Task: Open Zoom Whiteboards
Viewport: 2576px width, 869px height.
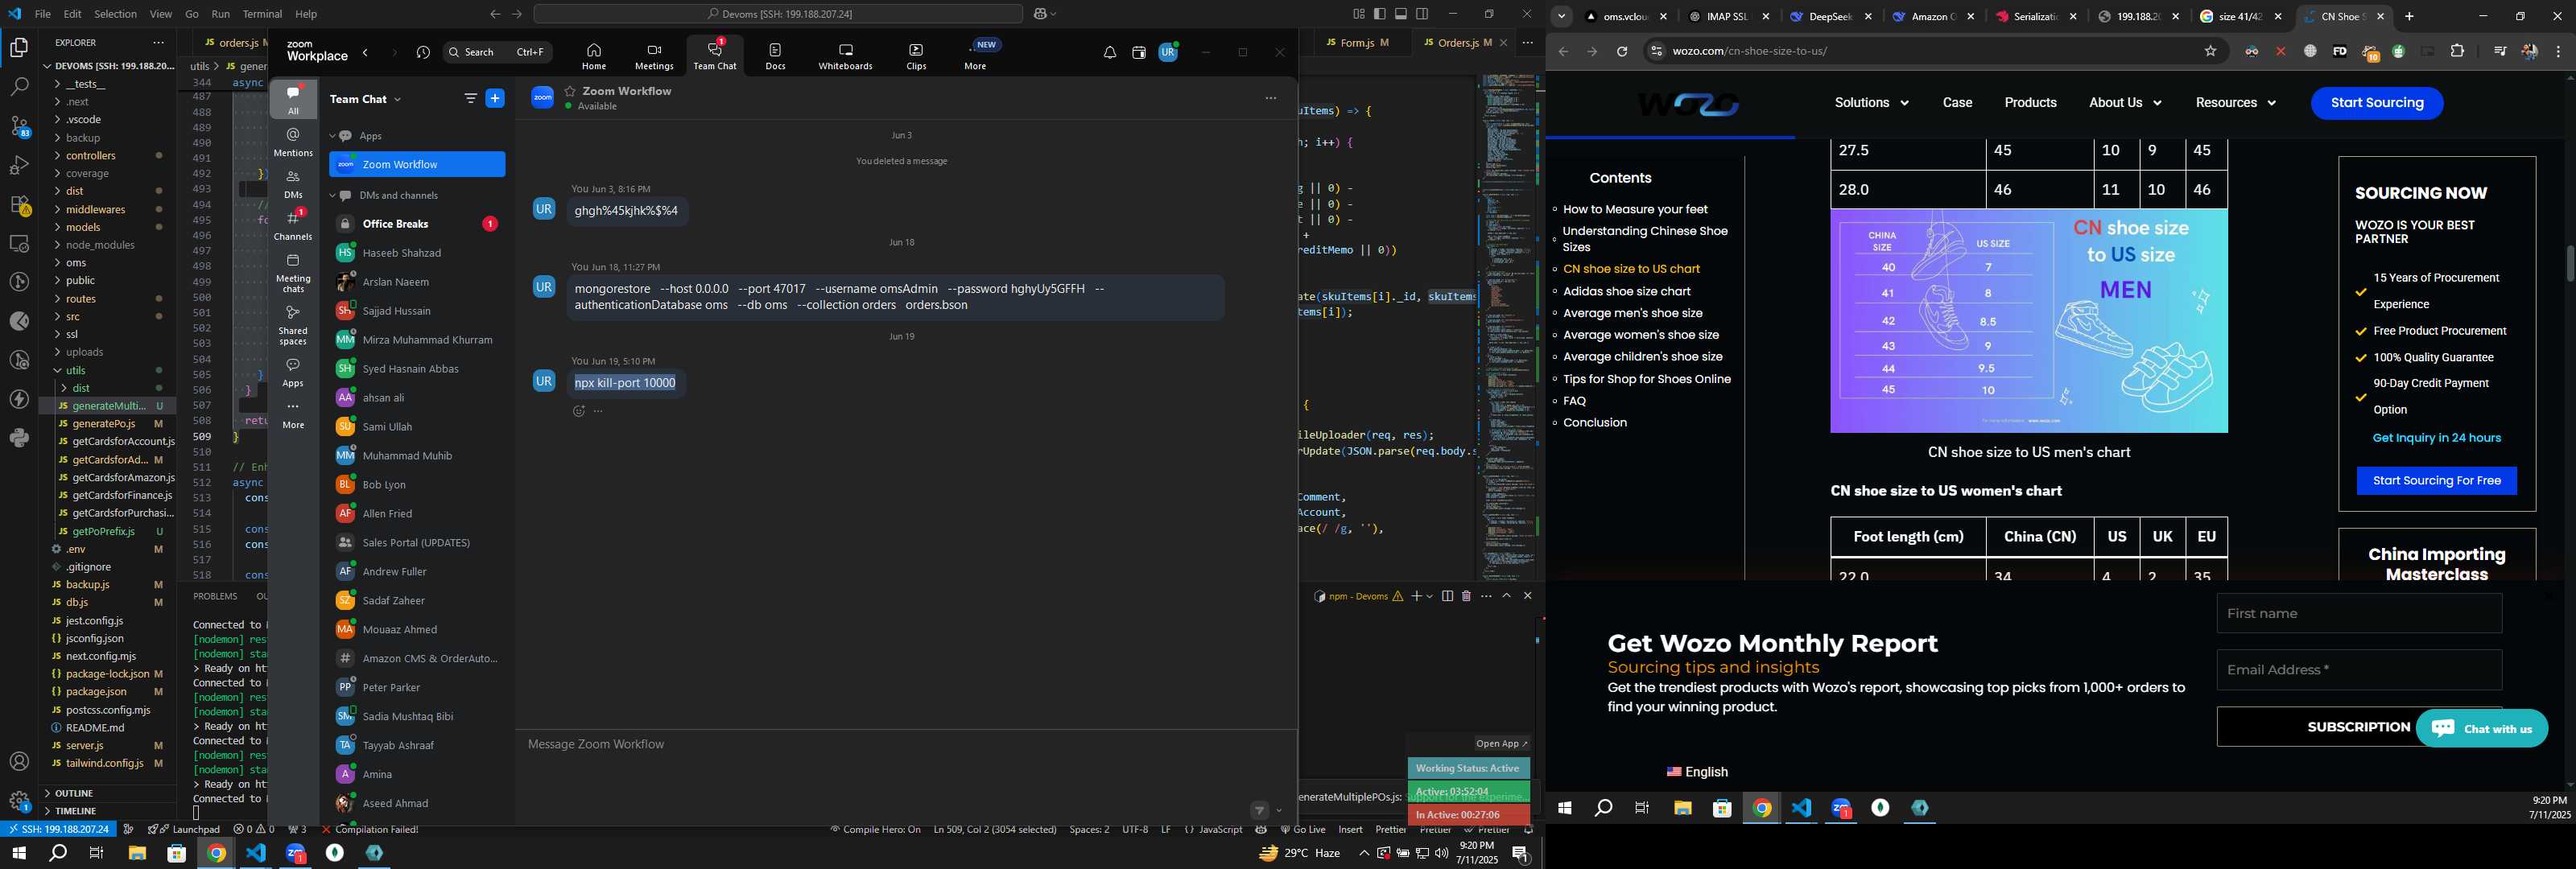Action: tap(845, 56)
